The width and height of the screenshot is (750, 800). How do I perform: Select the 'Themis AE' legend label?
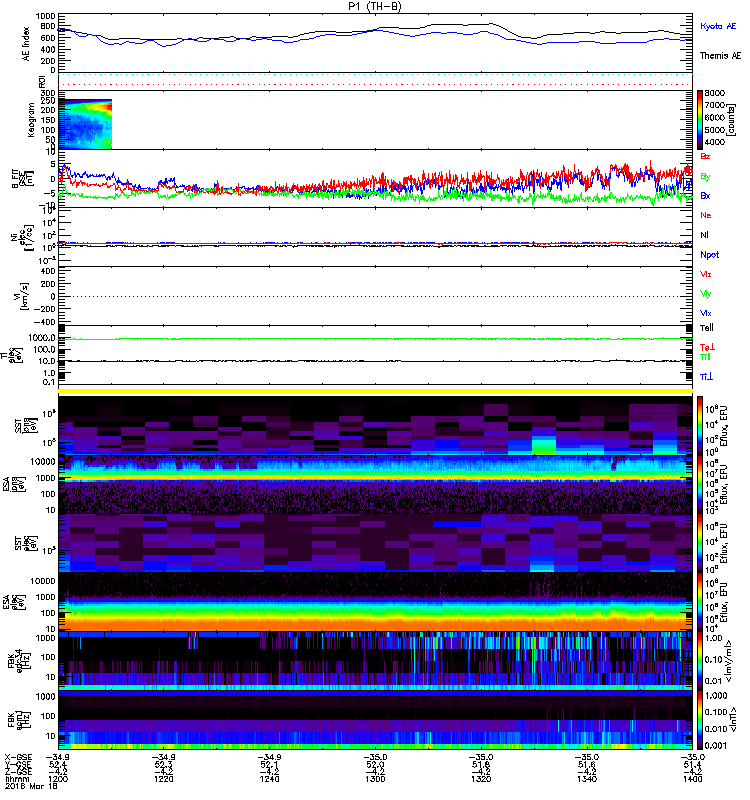[720, 56]
